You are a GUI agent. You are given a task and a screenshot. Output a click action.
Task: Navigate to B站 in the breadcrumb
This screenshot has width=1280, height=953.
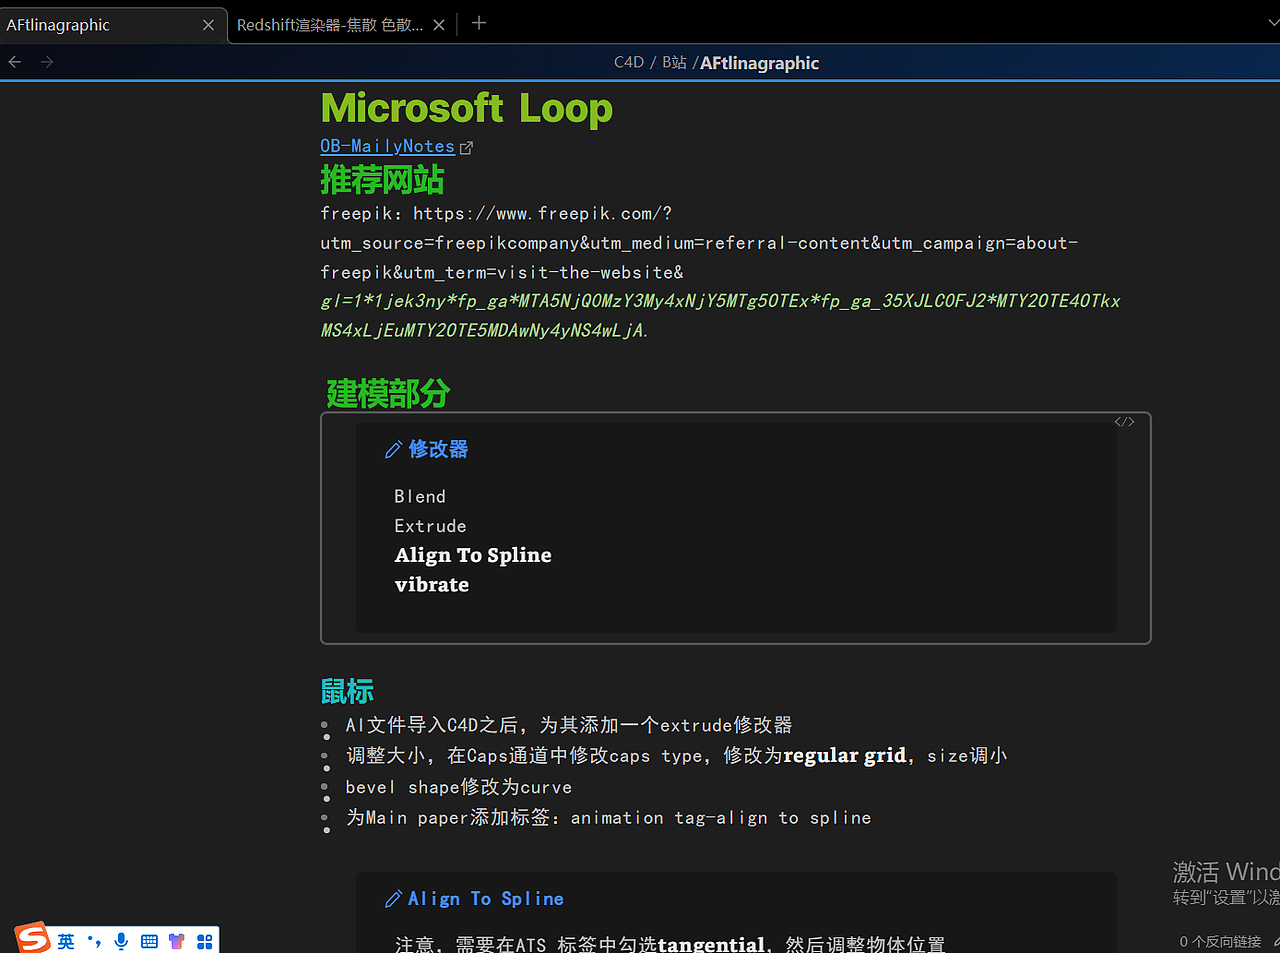[x=674, y=62]
